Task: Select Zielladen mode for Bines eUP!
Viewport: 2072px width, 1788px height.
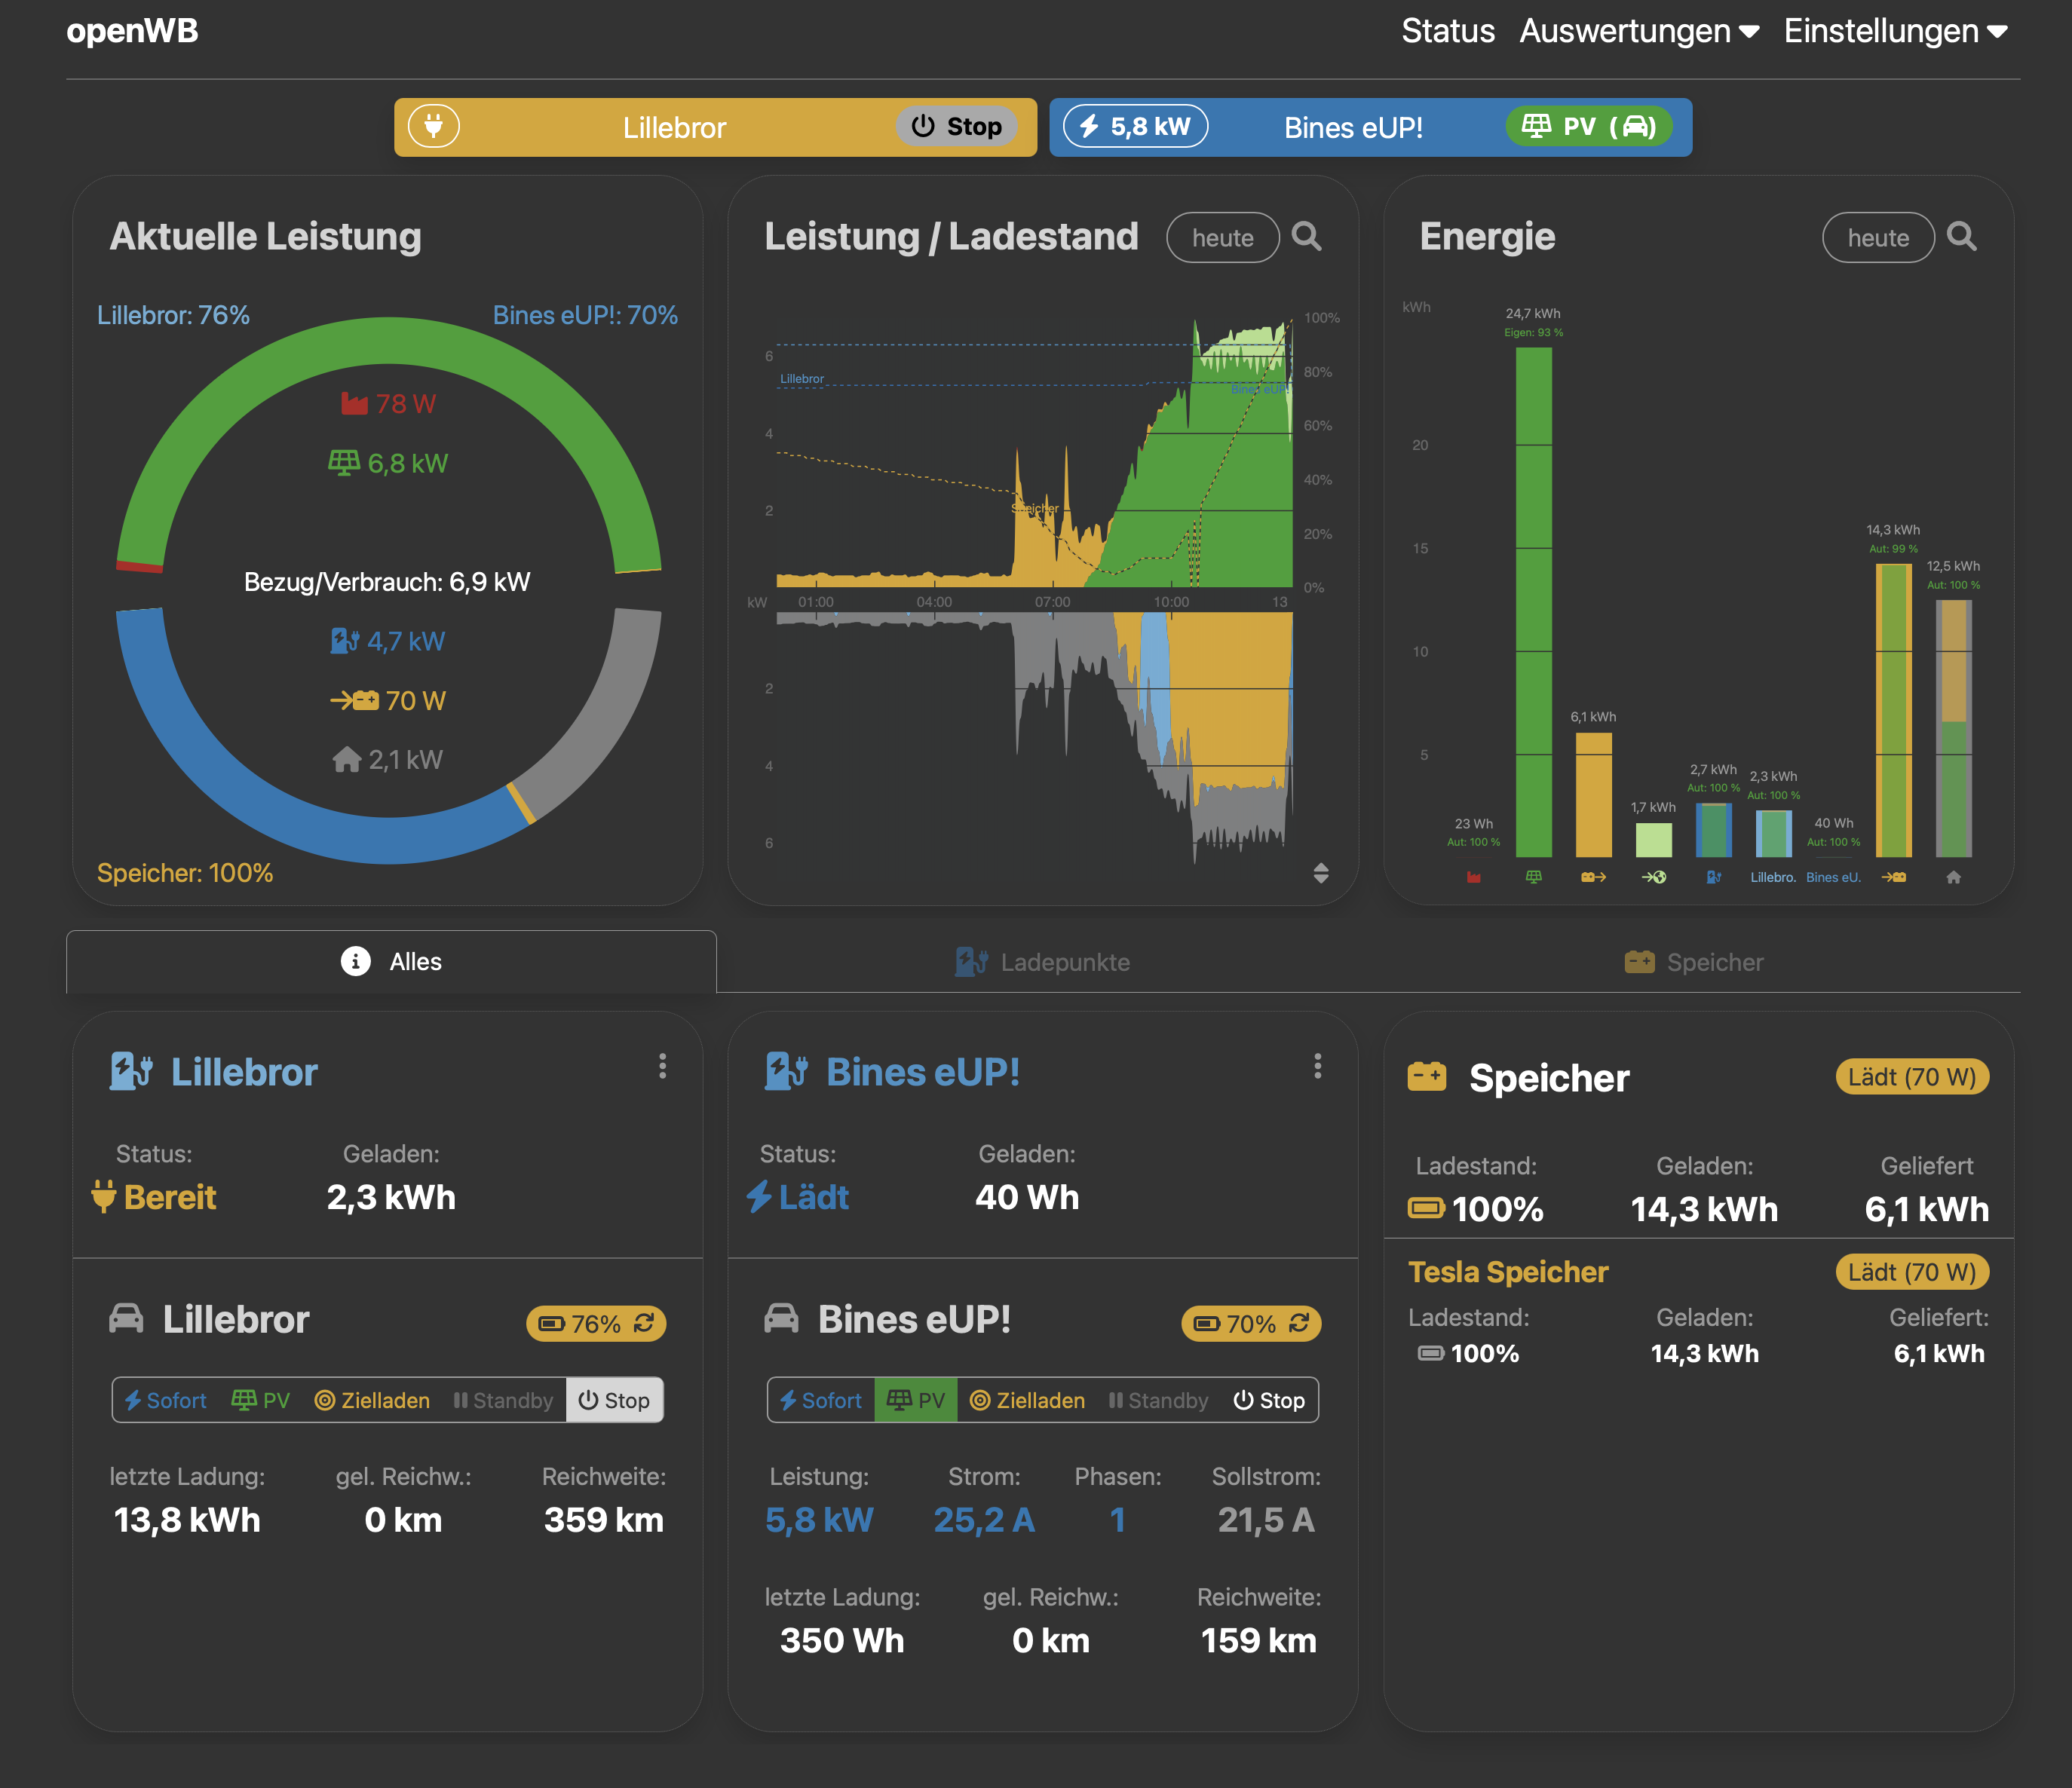Action: [x=1028, y=1400]
